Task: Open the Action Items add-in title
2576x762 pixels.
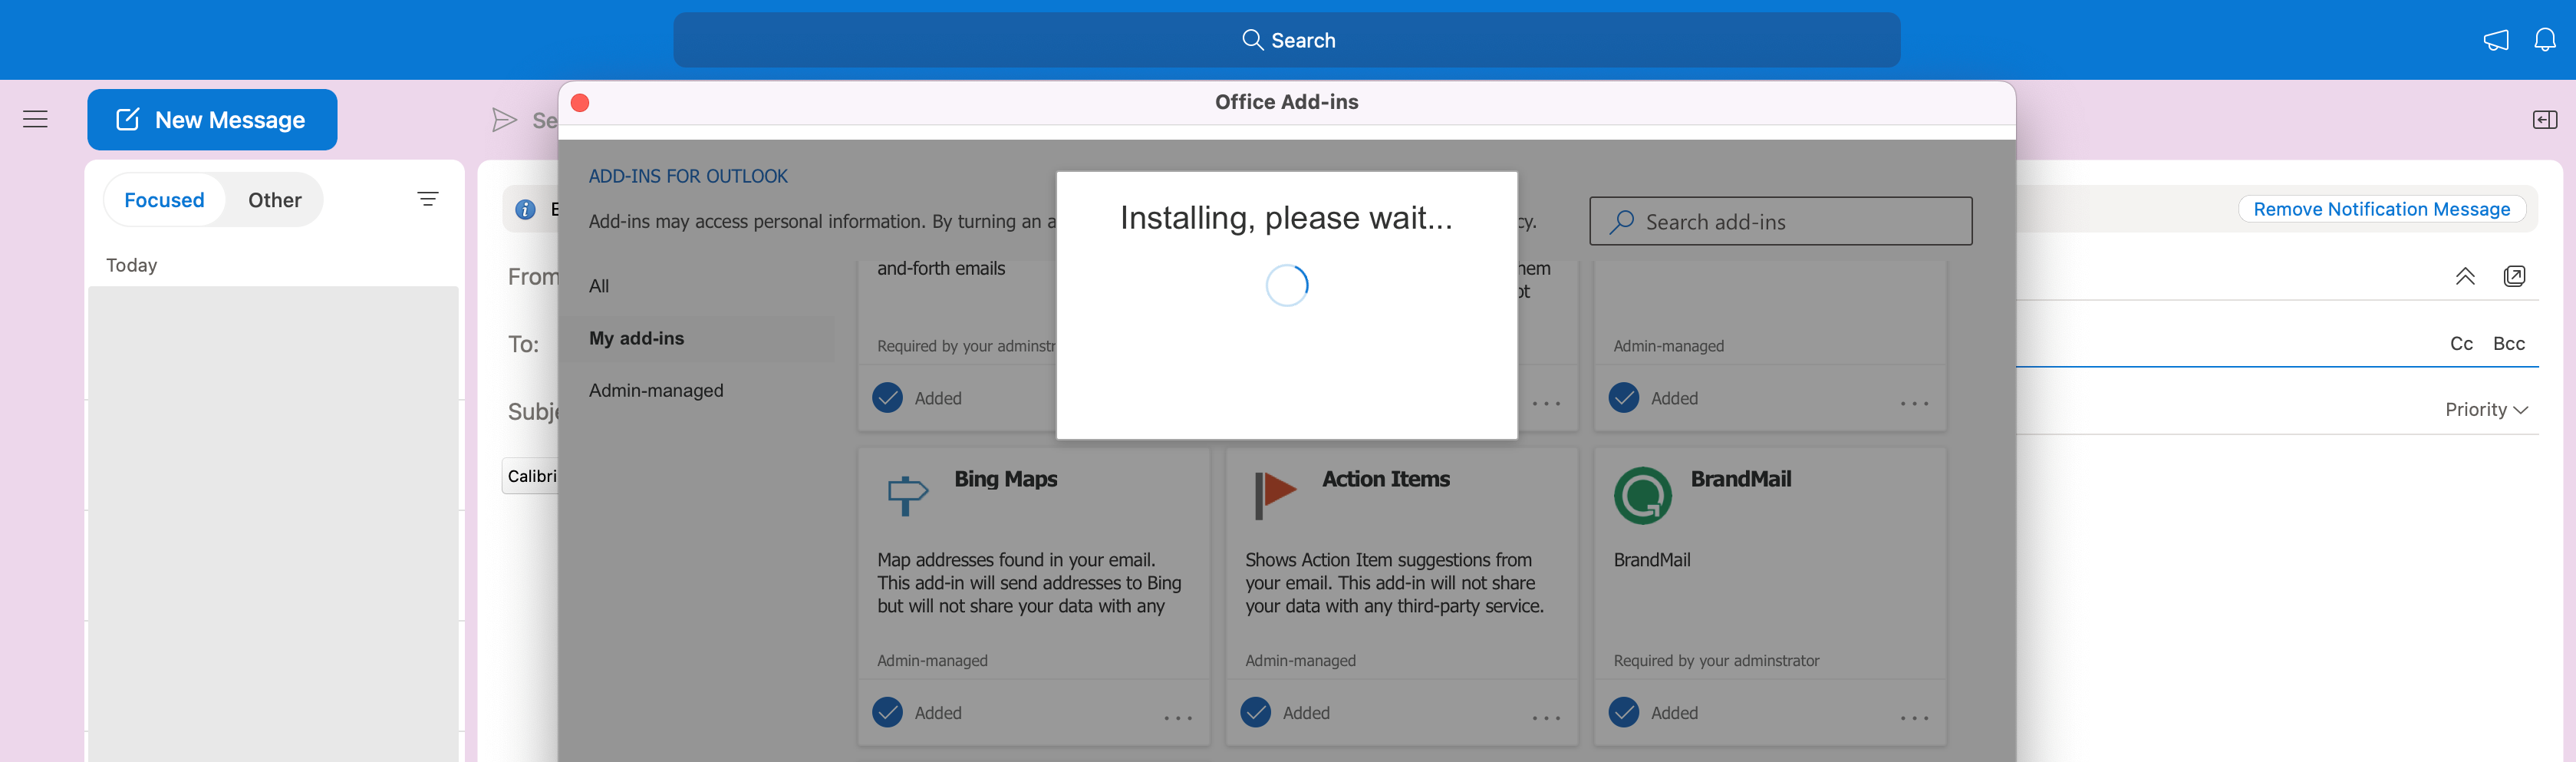Action: tap(1385, 479)
